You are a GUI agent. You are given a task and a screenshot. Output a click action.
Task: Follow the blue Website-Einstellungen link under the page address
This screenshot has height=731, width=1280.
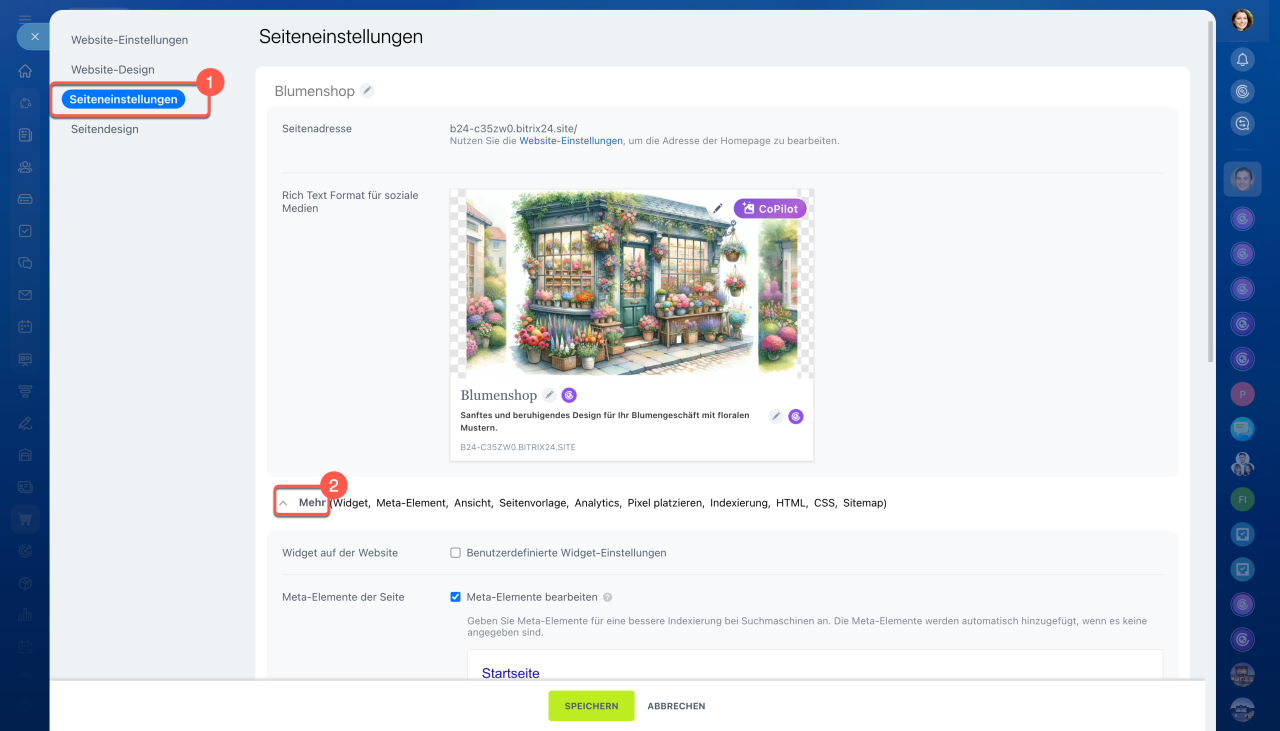click(571, 142)
